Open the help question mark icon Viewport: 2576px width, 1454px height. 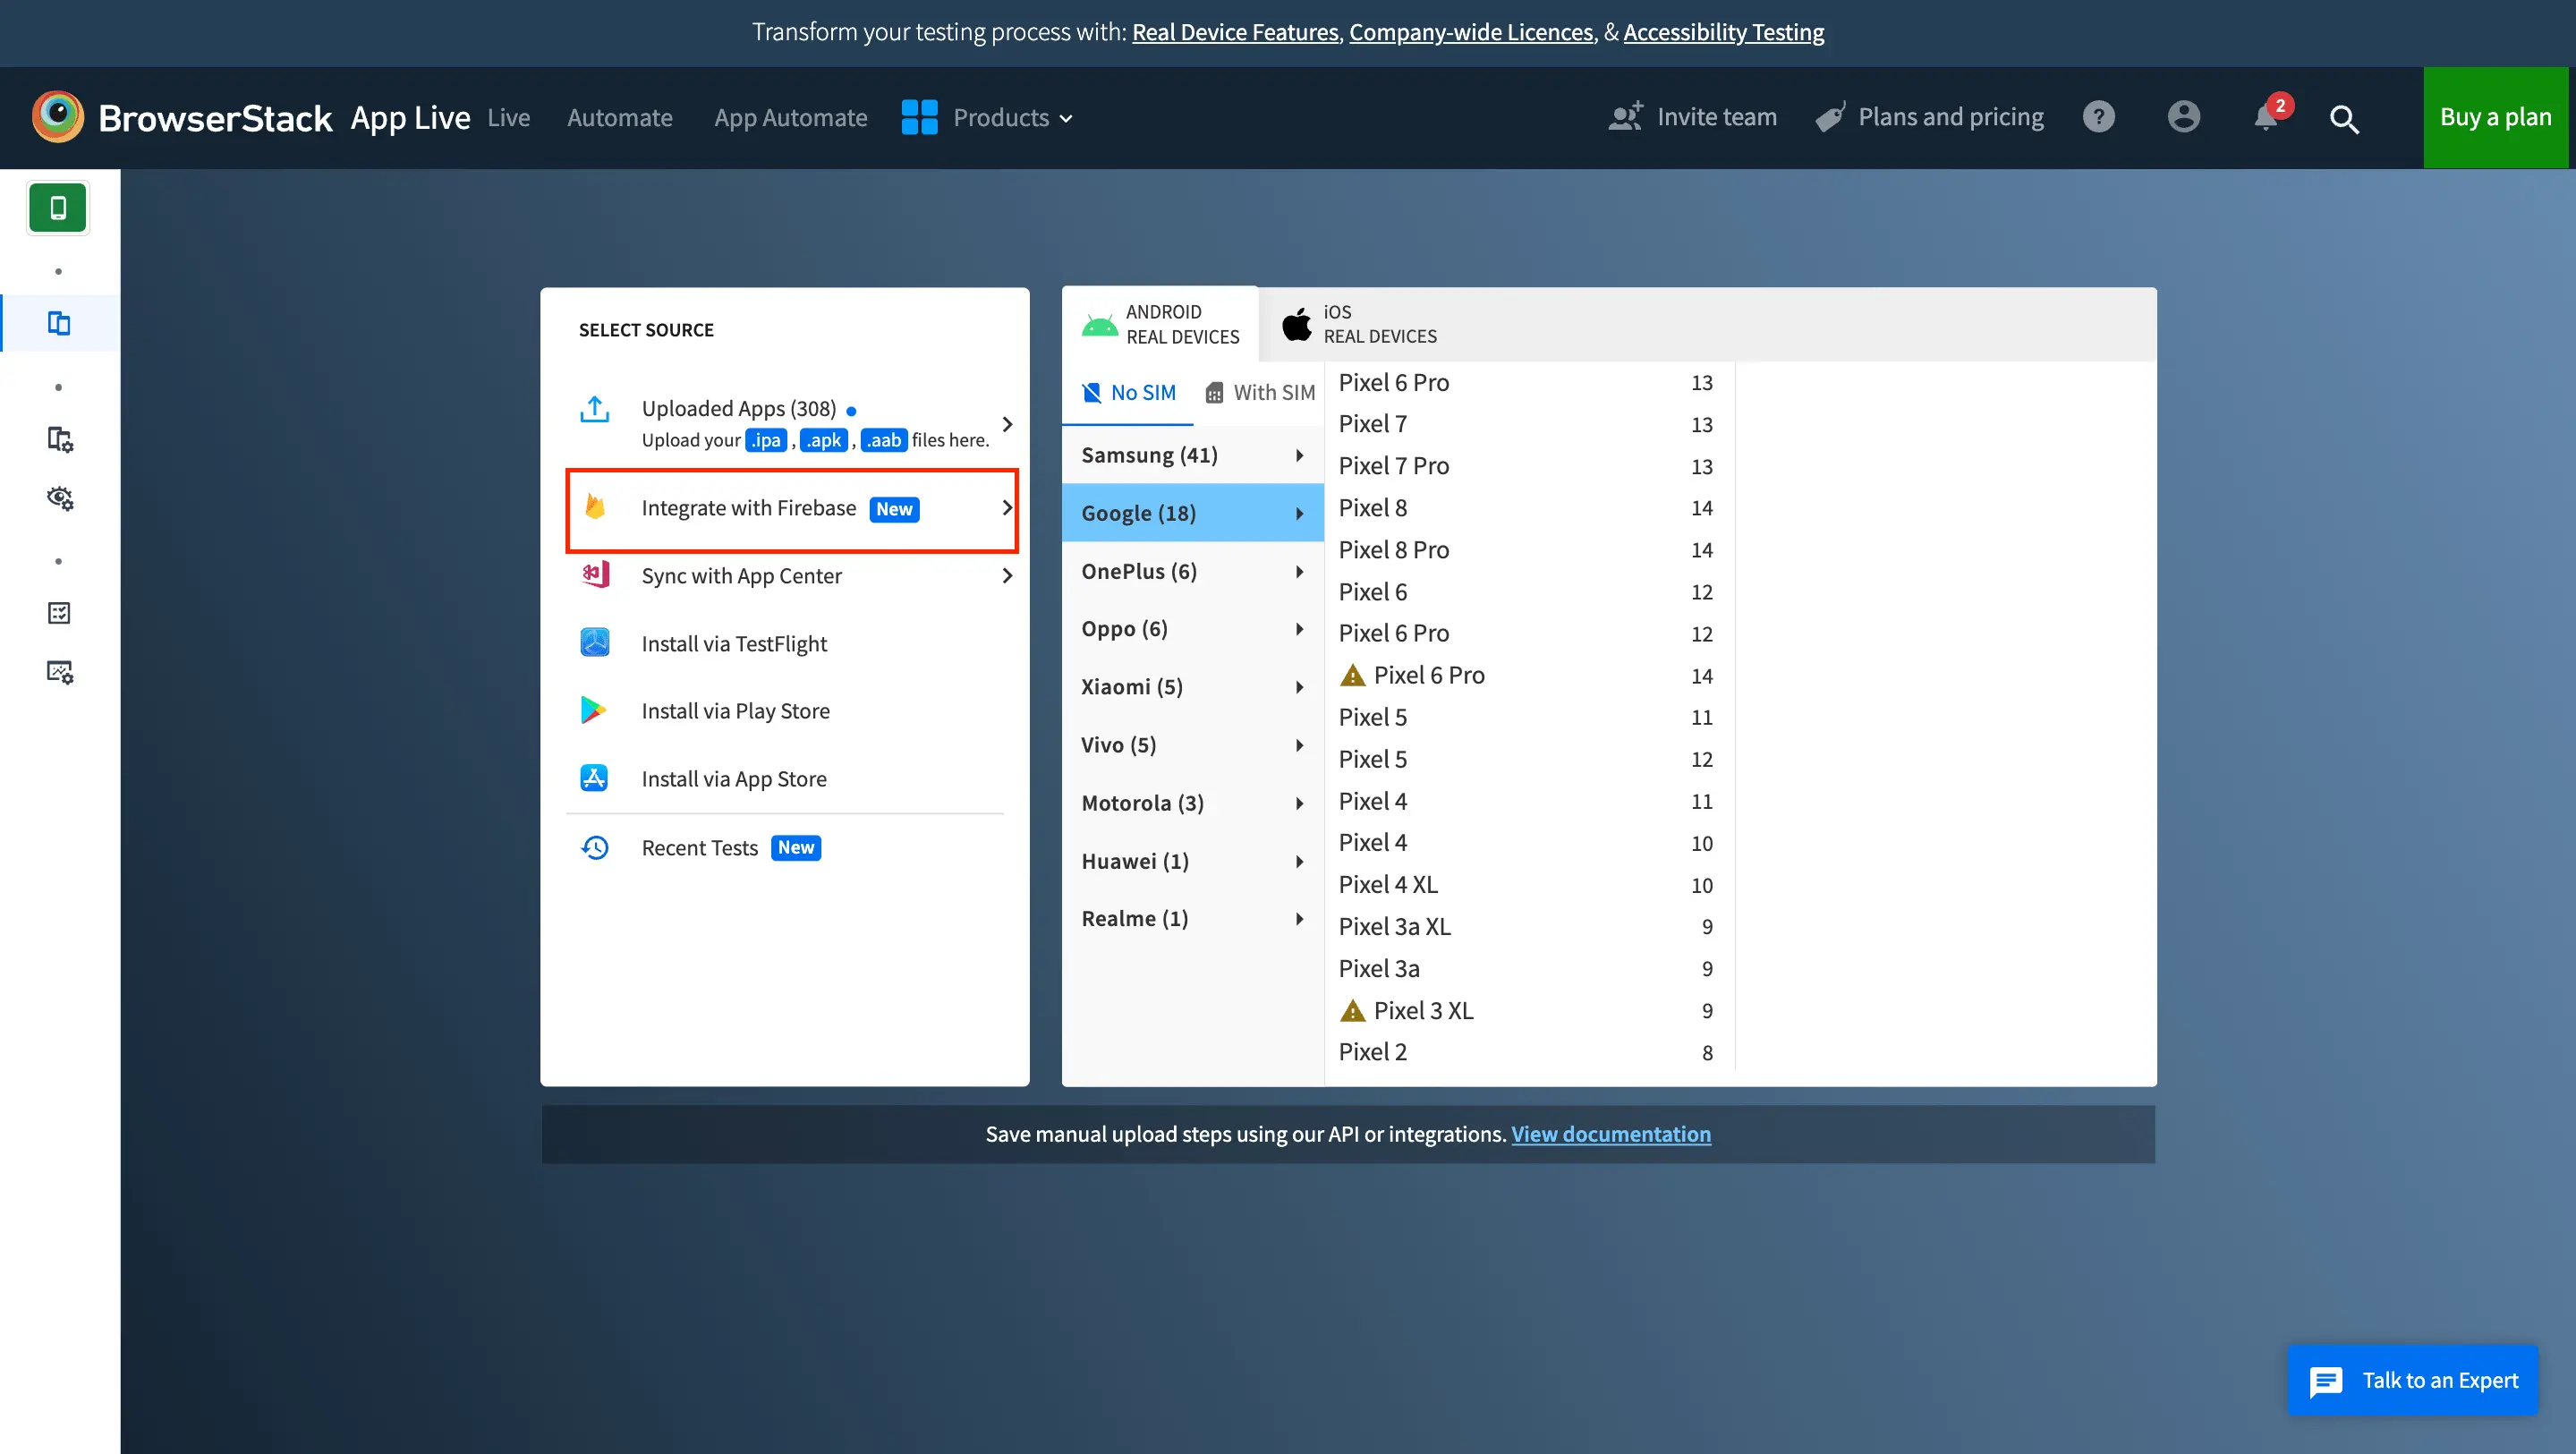2098,117
